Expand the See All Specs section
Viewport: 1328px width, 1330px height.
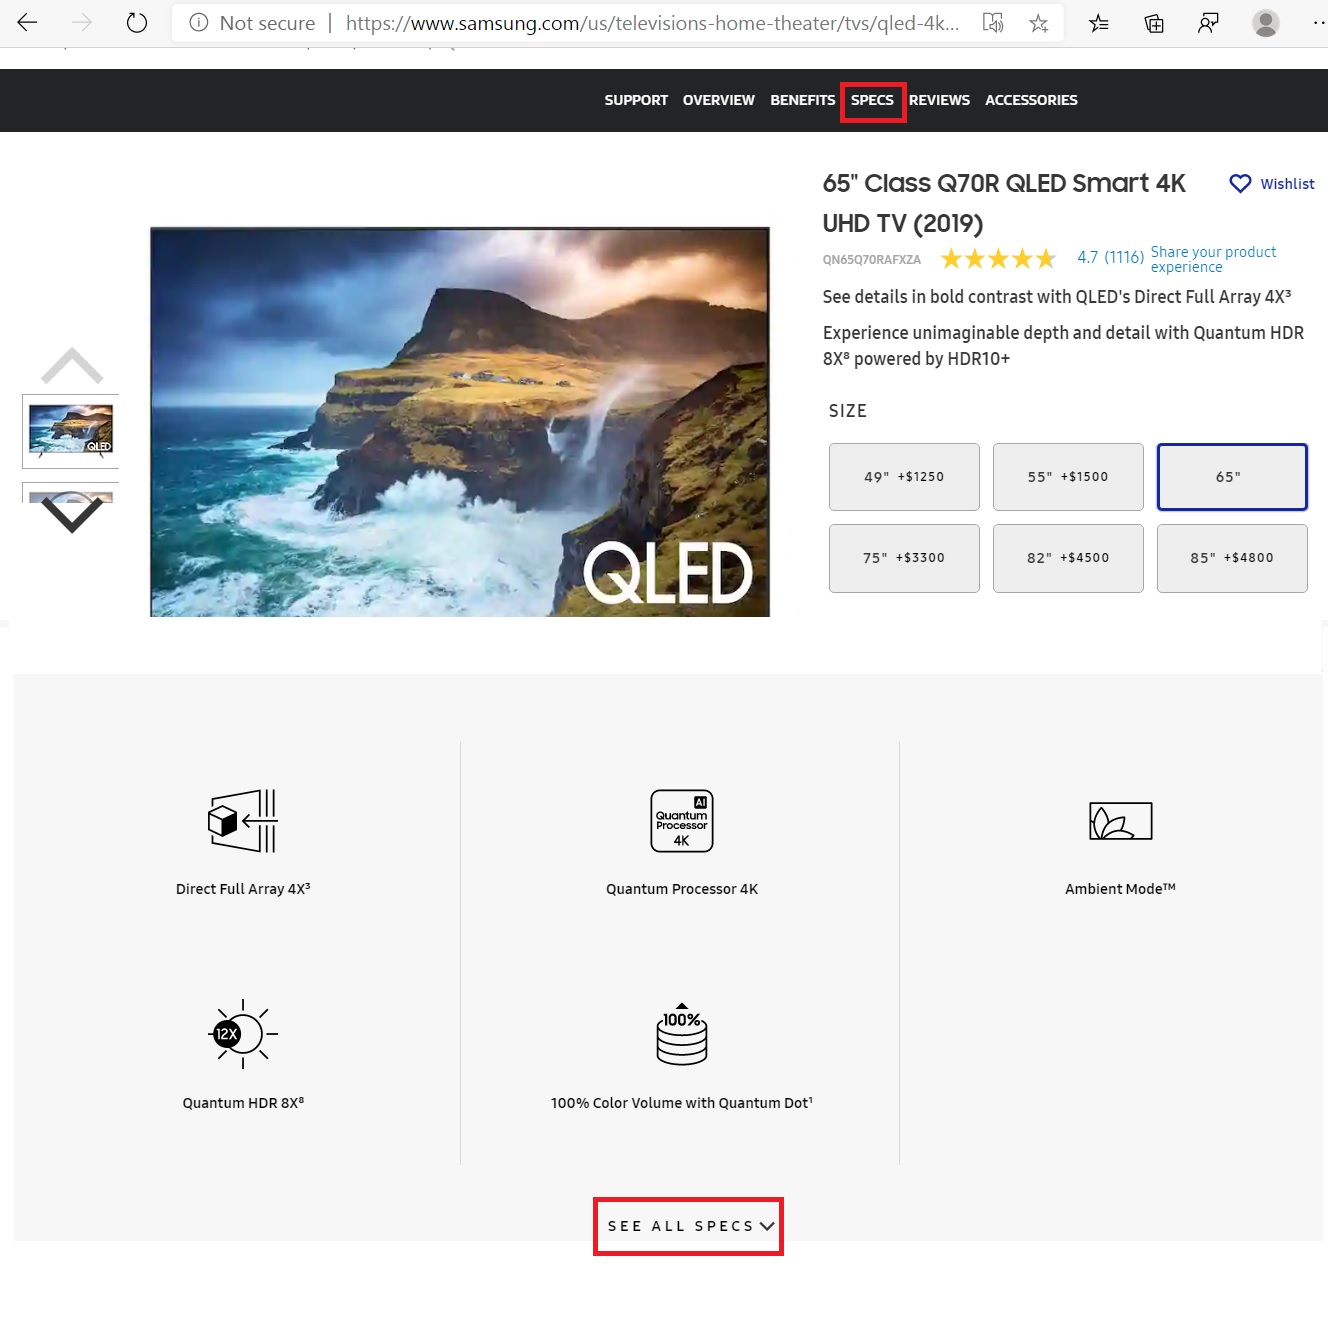tap(689, 1226)
